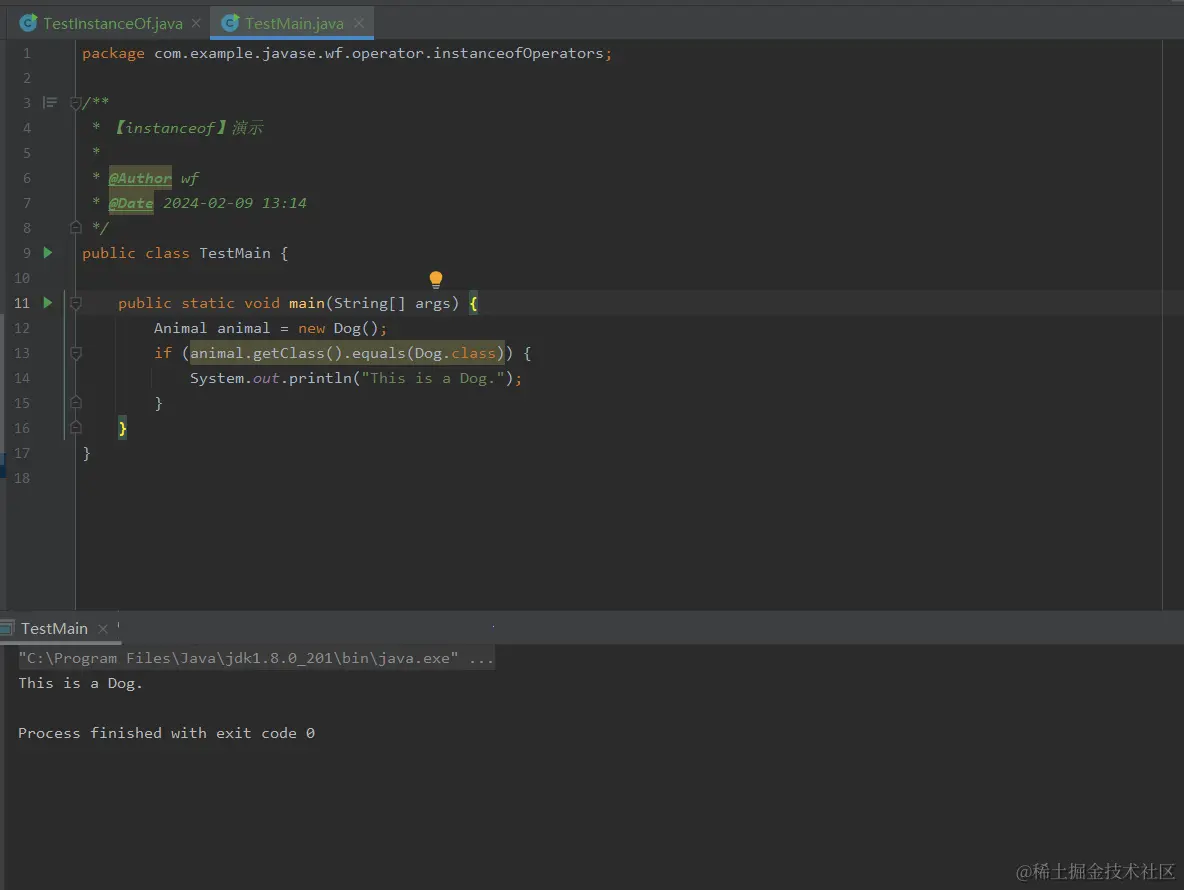Click line number 18 in the gutter

[22, 478]
